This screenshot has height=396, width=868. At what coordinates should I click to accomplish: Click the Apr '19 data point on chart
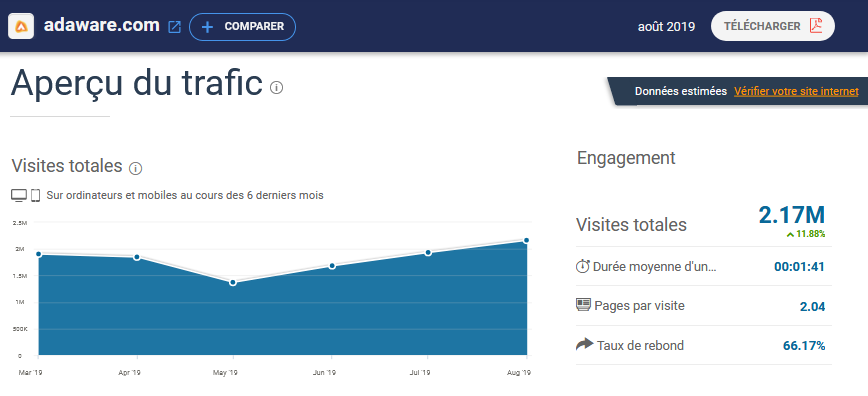(137, 257)
